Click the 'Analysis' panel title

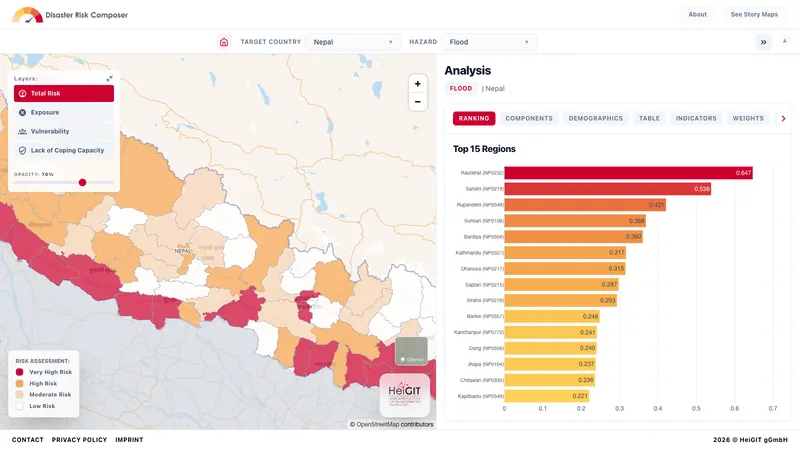(x=467, y=70)
